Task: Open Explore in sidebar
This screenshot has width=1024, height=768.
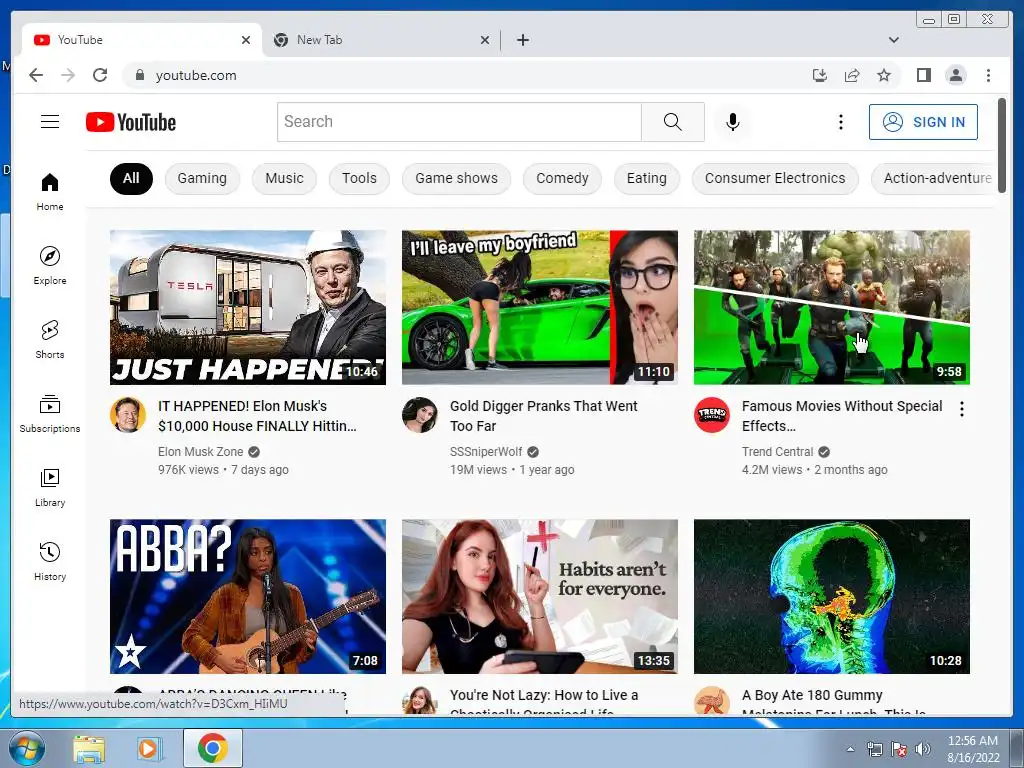Action: [50, 266]
